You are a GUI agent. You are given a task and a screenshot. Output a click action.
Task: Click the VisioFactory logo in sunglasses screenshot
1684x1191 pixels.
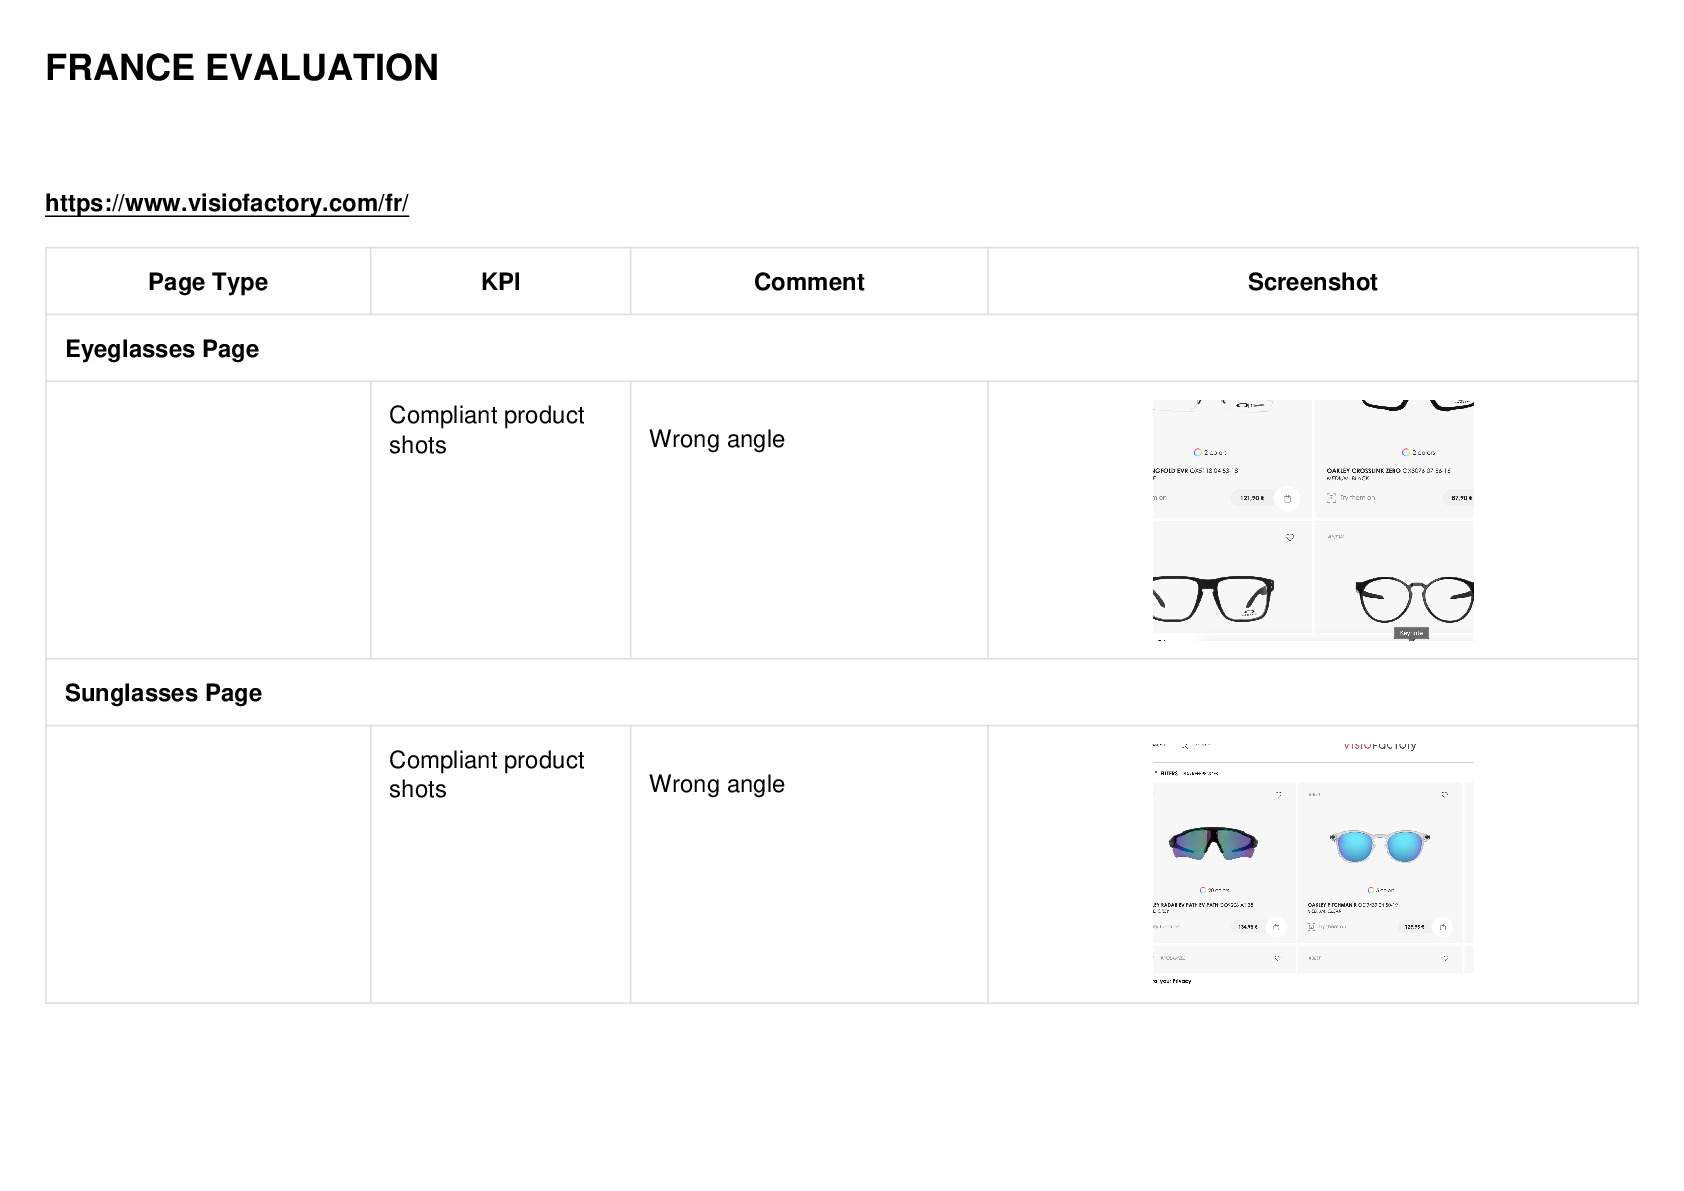click(1380, 745)
